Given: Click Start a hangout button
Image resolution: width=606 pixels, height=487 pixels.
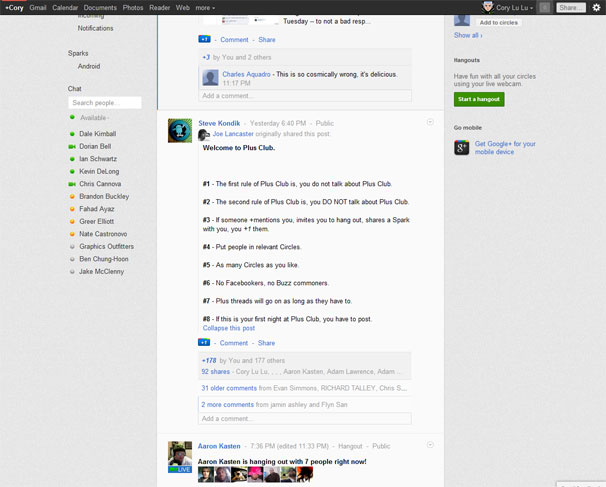Looking at the screenshot, I should tap(479, 99).
